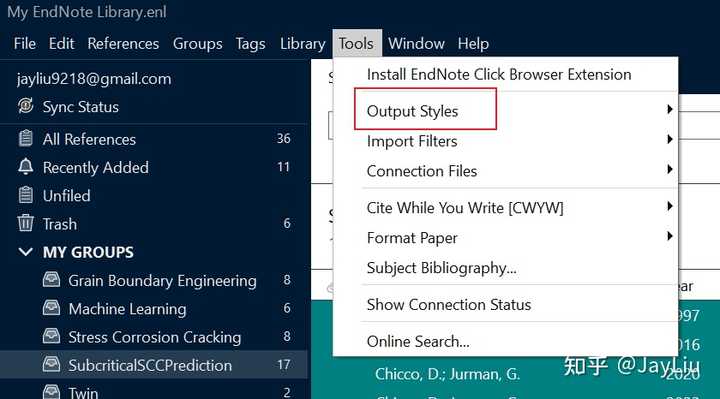
Task: Choose Subject Bibliography... menu entry
Action: pyautogui.click(x=505, y=268)
